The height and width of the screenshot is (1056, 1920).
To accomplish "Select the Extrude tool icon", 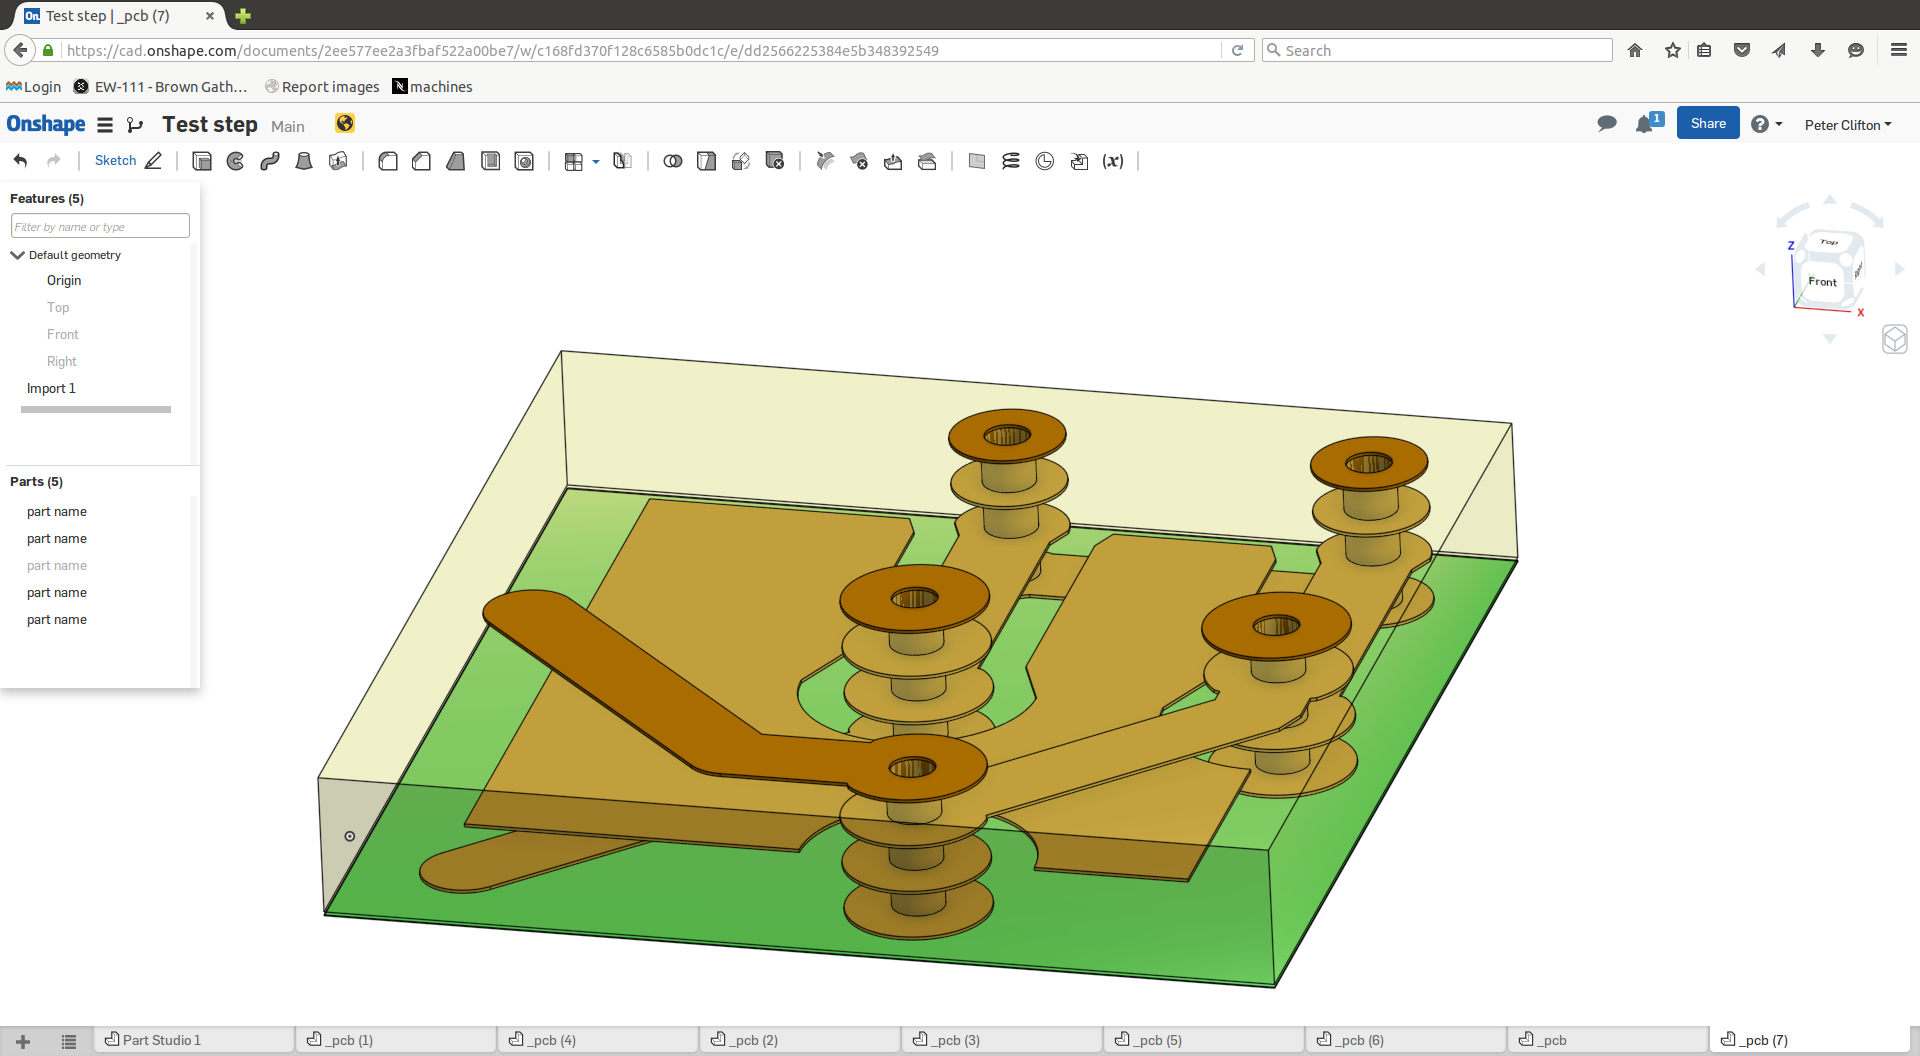I will pyautogui.click(x=202, y=161).
